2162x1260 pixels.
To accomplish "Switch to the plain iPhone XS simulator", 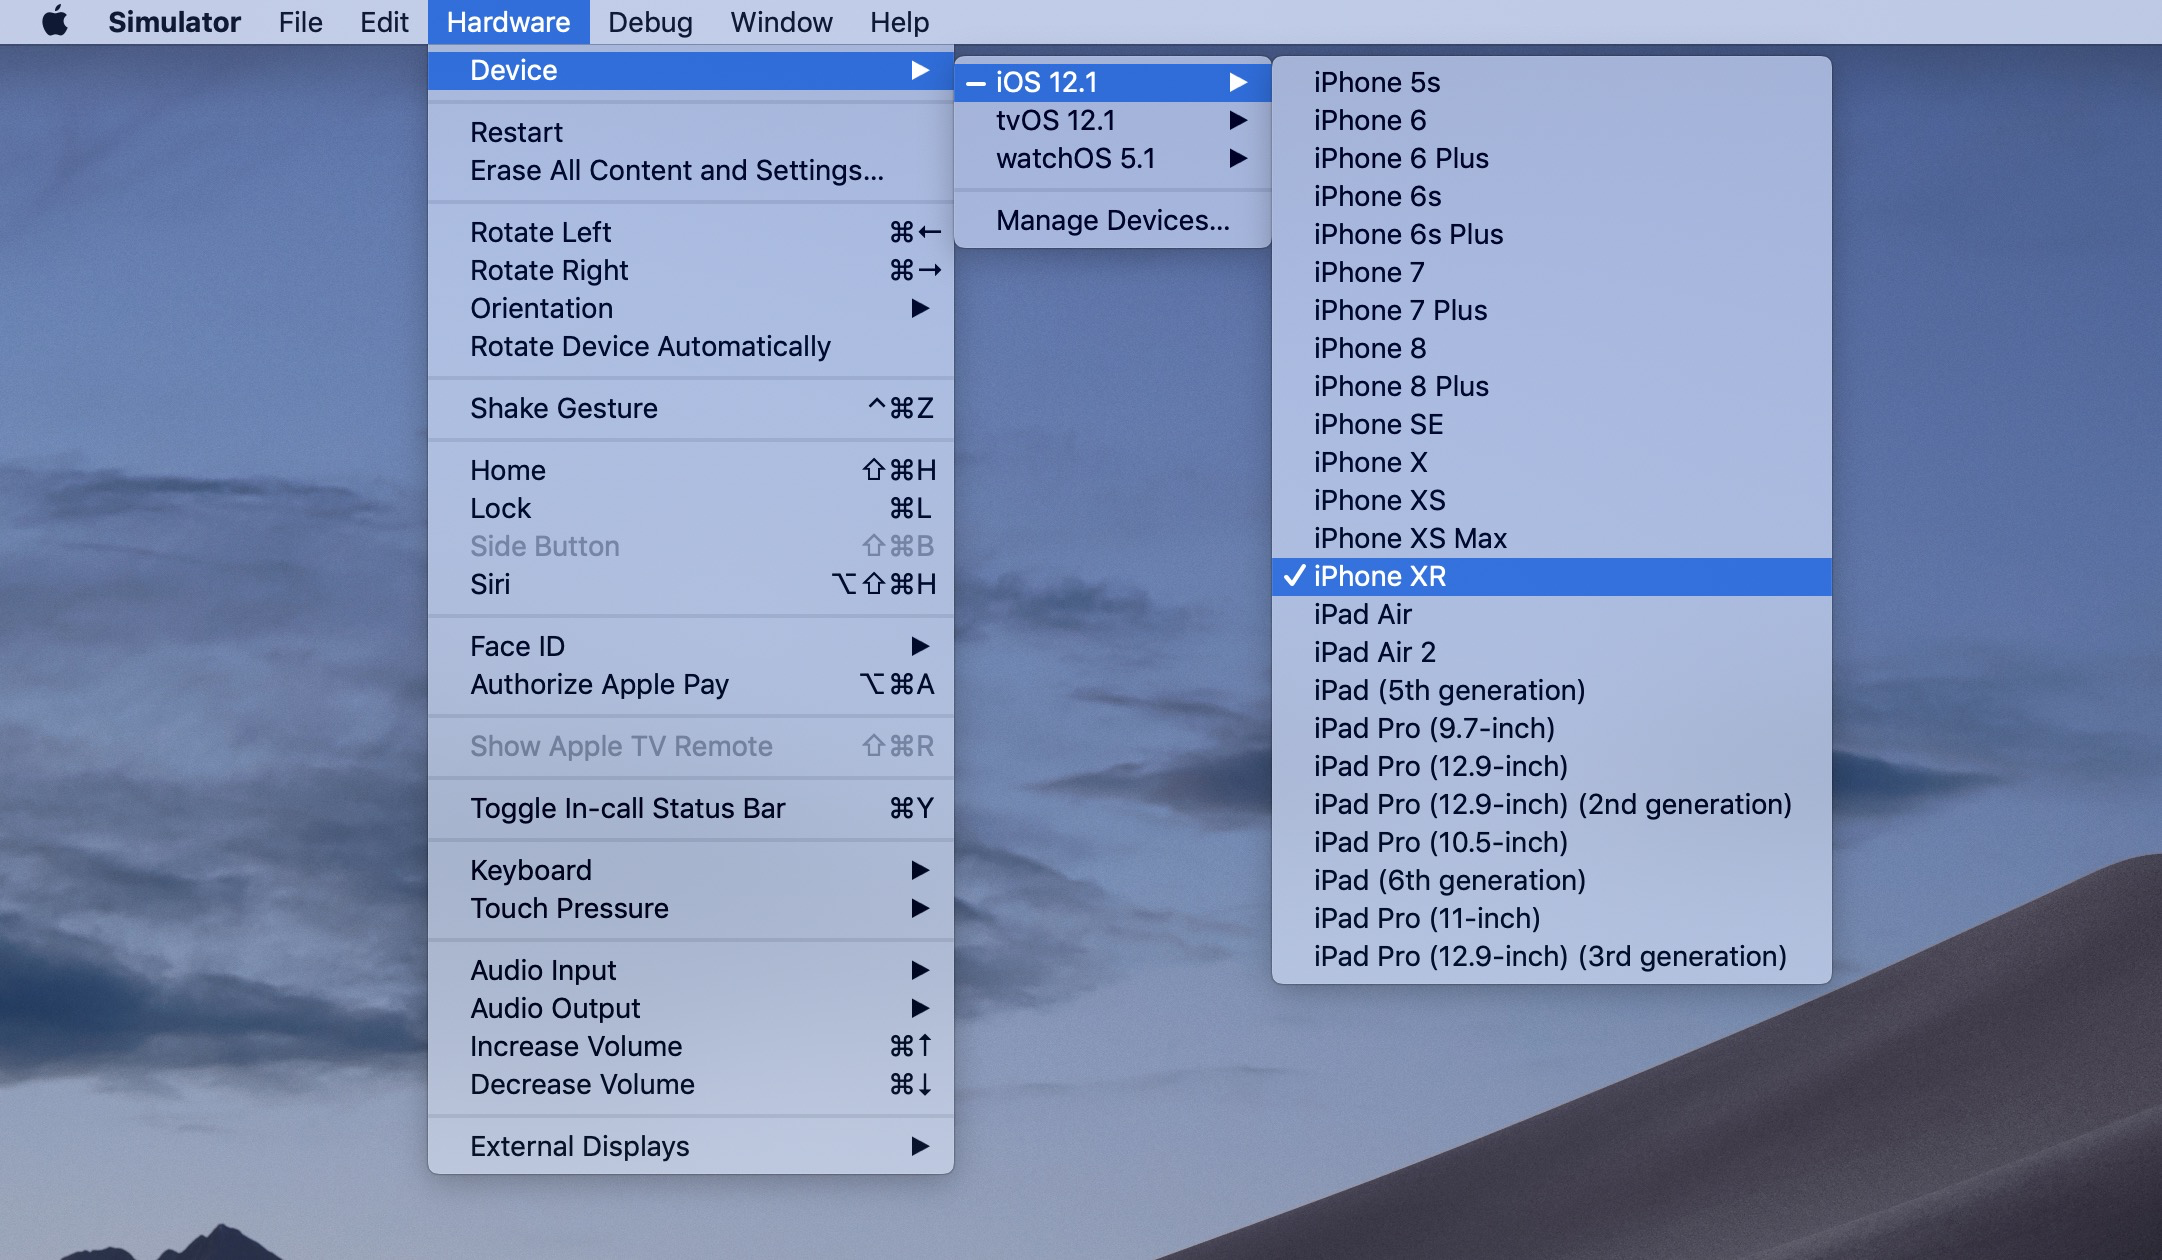I will (1551, 500).
